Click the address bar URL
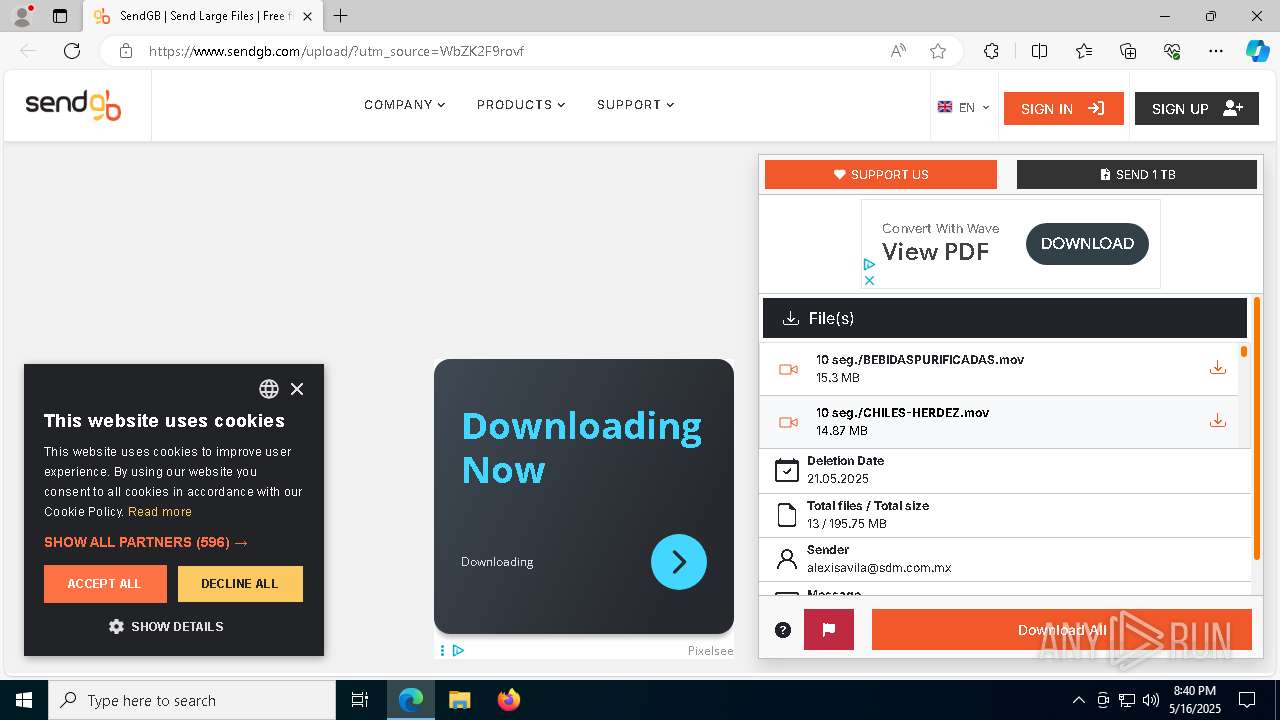This screenshot has height=720, width=1280. coord(336,51)
